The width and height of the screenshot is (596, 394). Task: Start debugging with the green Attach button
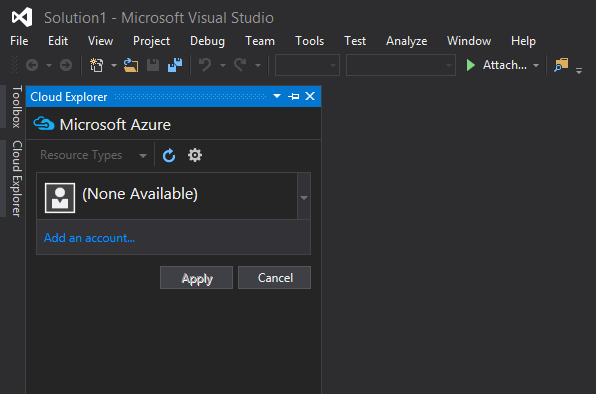pyautogui.click(x=496, y=65)
